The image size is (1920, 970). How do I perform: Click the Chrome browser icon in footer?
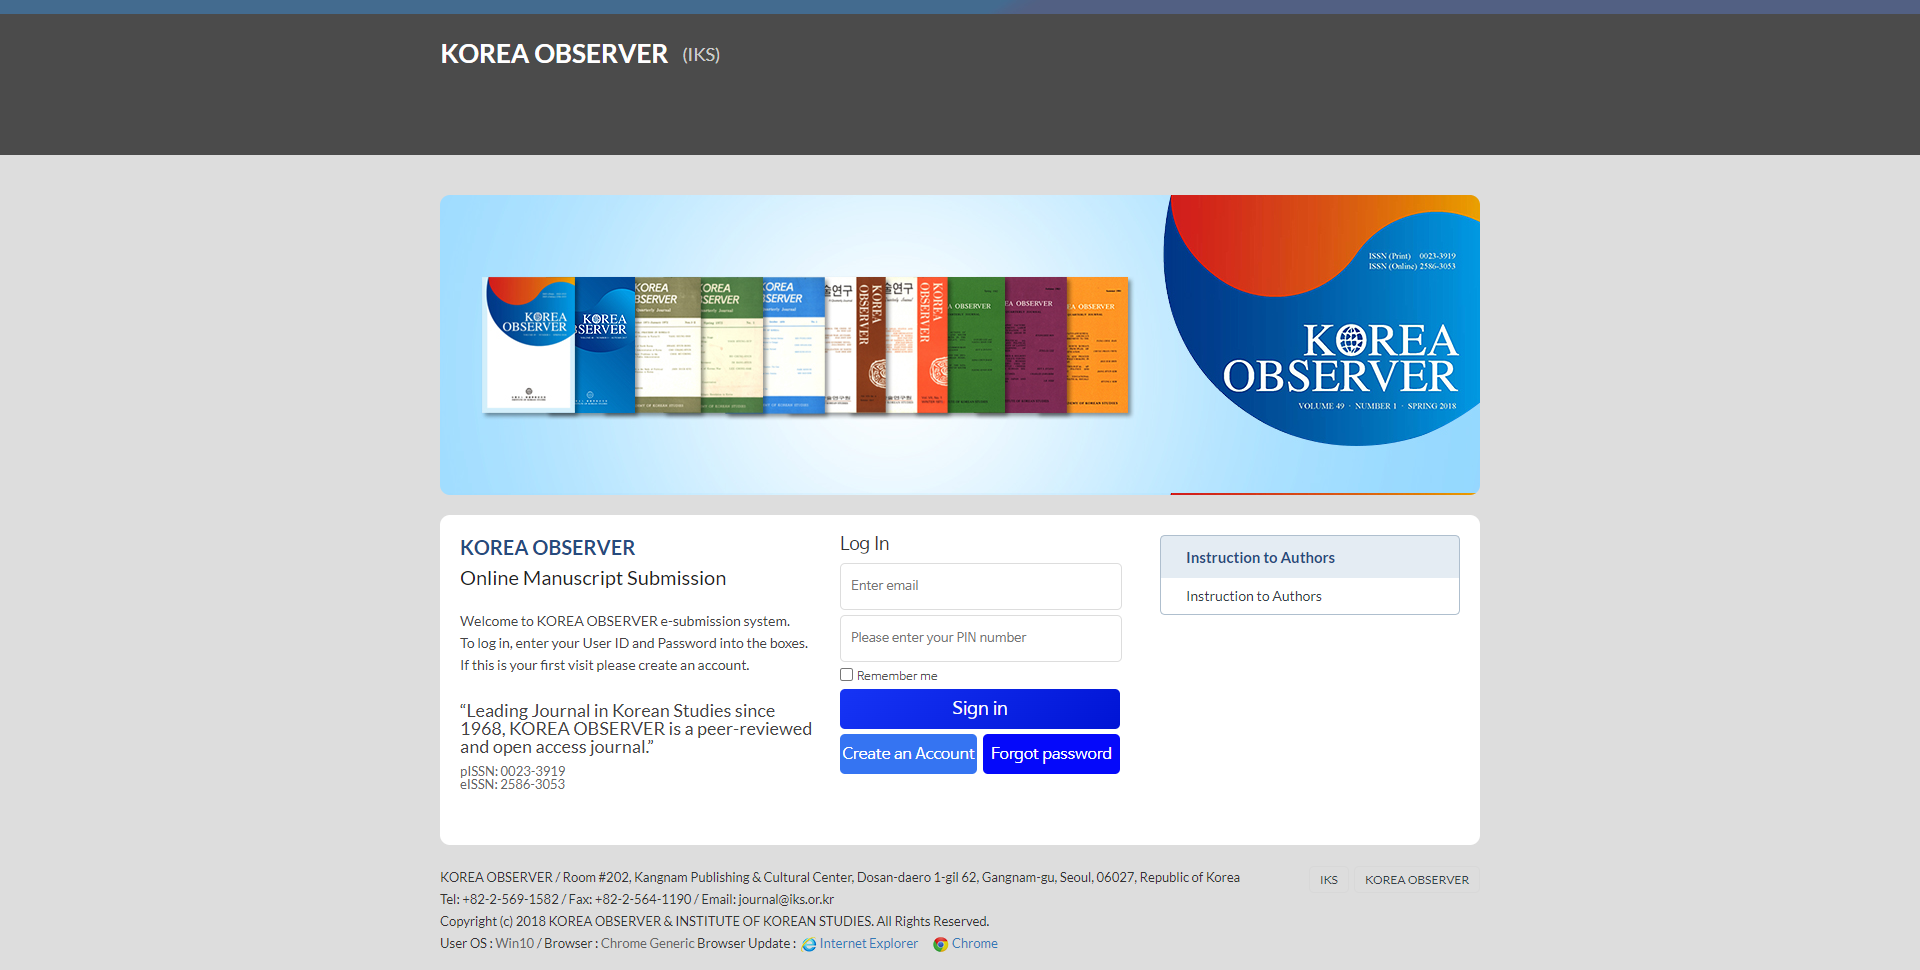pyautogui.click(x=941, y=944)
